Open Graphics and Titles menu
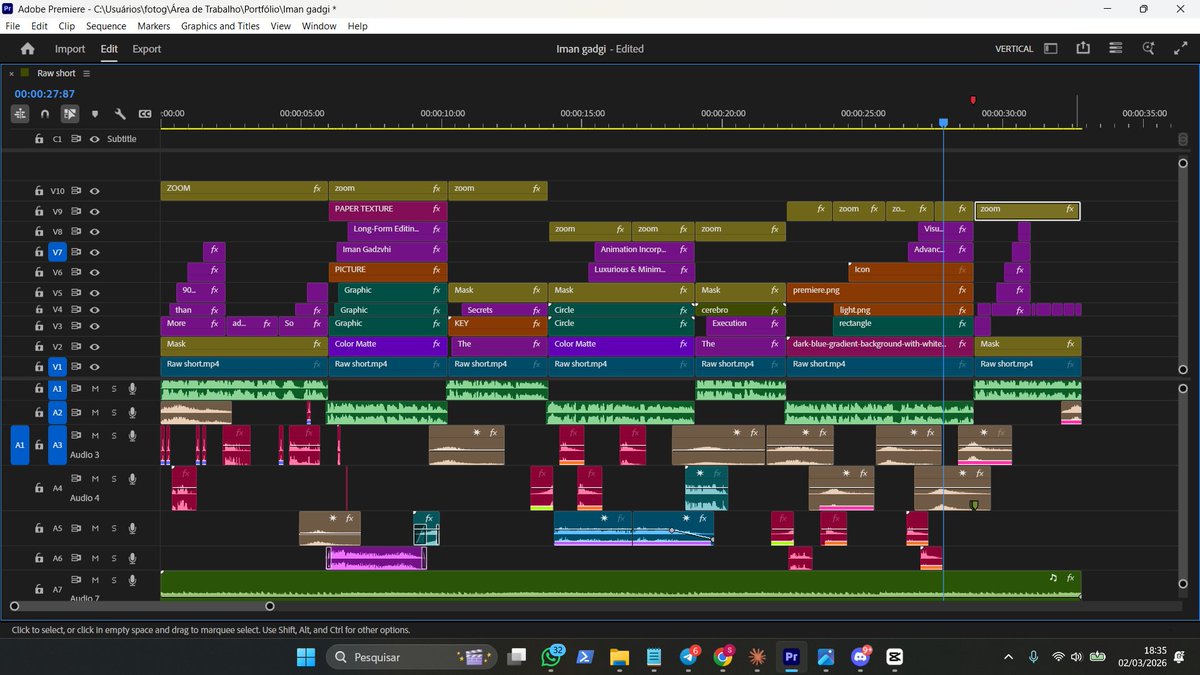 coord(220,26)
